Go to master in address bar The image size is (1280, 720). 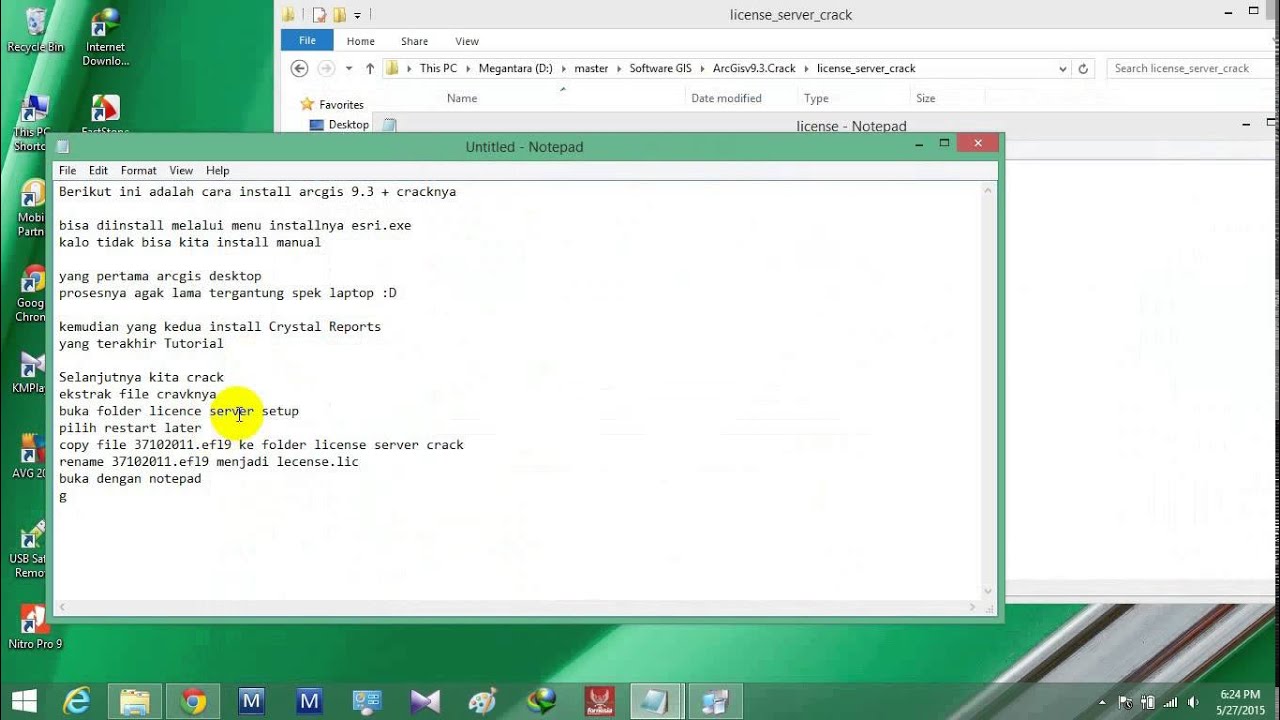click(x=591, y=68)
